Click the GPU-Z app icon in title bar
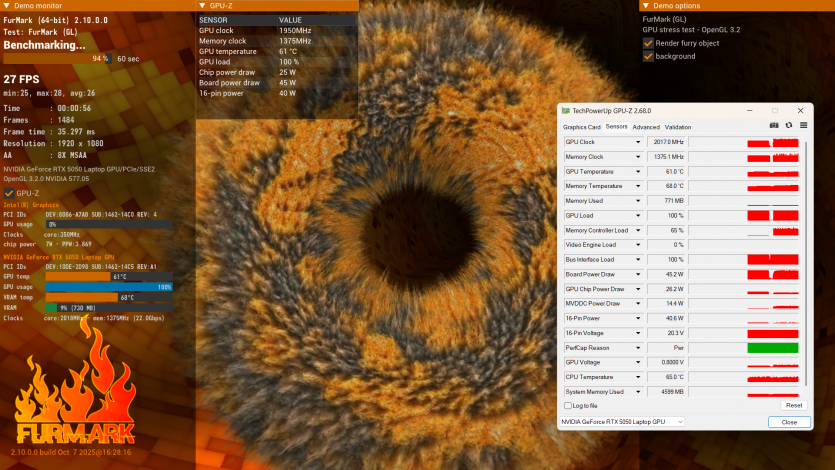The width and height of the screenshot is (835, 470). click(x=566, y=110)
